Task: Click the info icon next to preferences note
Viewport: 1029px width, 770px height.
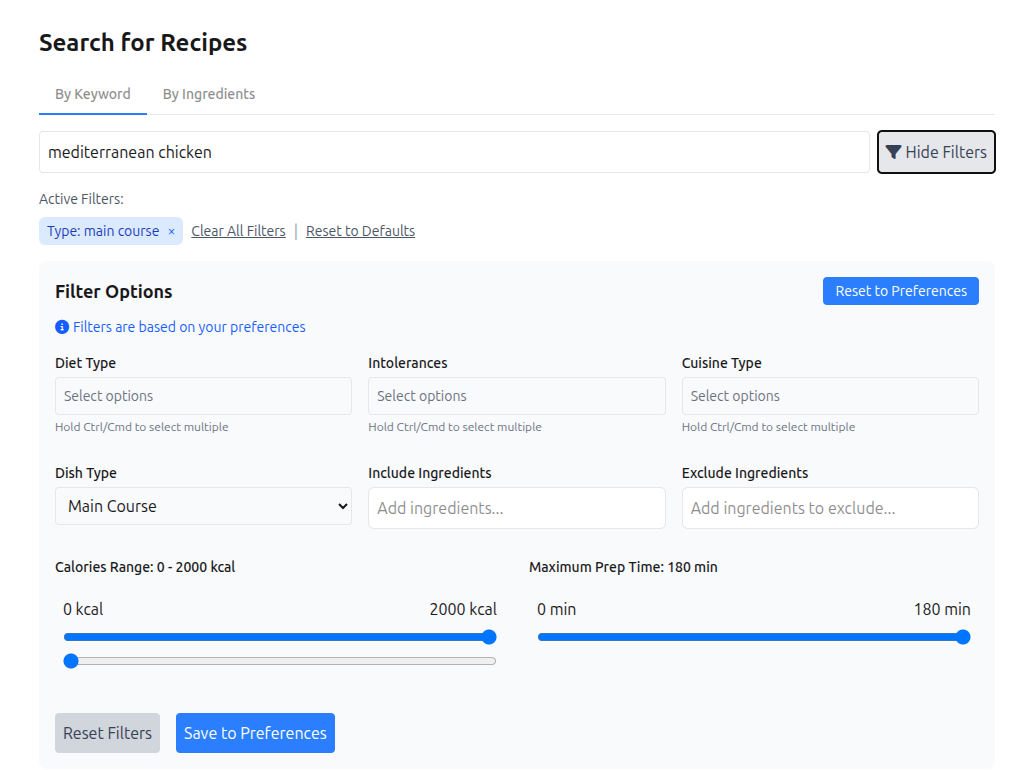Action: [61, 327]
